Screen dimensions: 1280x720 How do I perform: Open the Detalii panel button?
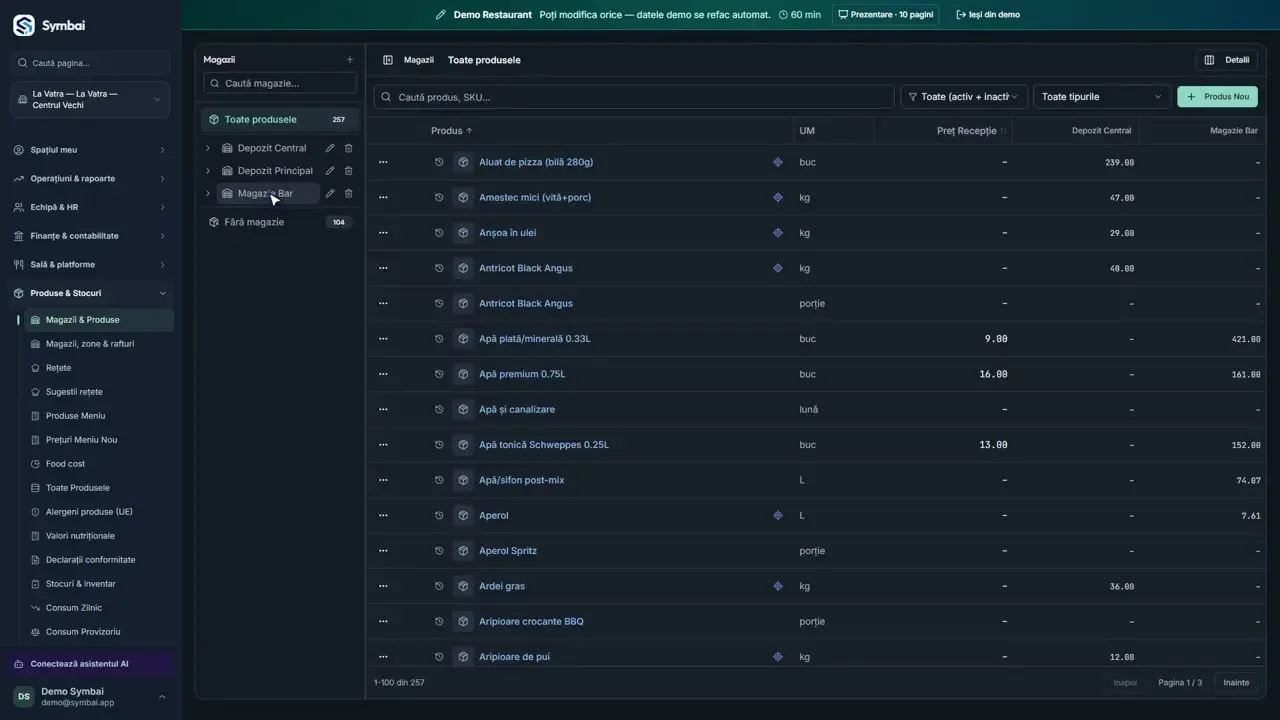(x=1227, y=60)
